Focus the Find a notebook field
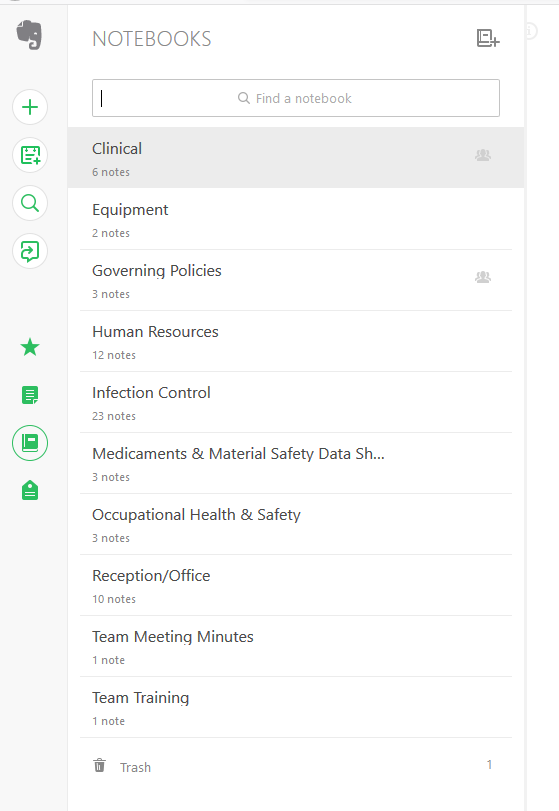This screenshot has height=811, width=559. [296, 98]
